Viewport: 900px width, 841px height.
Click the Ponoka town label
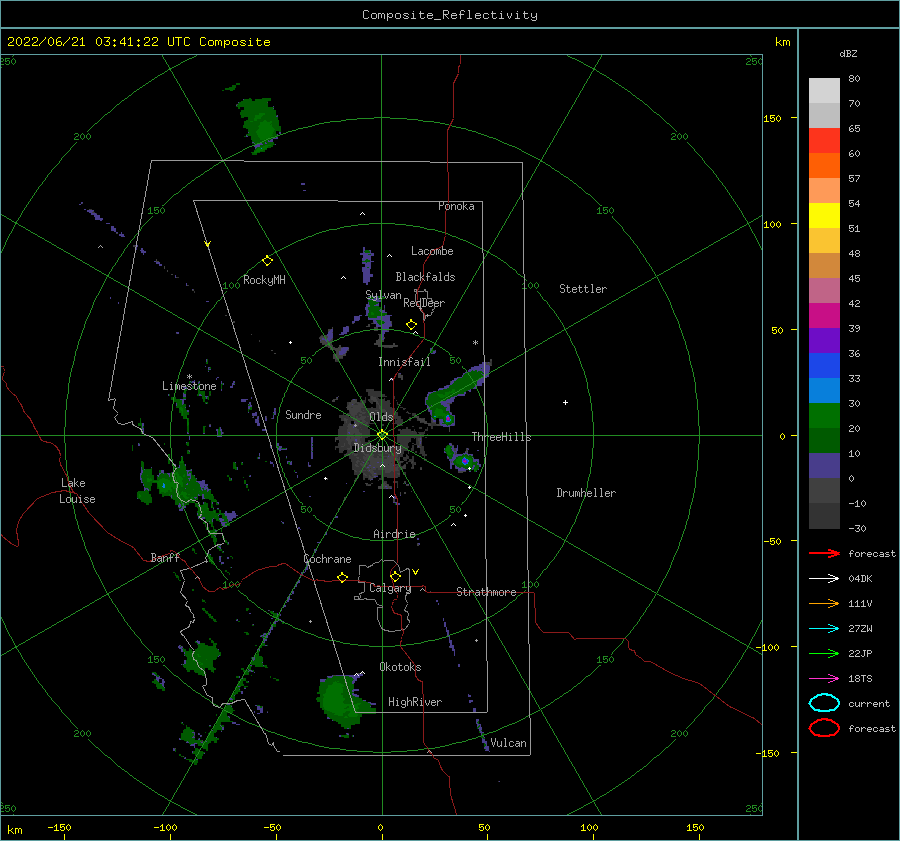[x=456, y=206]
